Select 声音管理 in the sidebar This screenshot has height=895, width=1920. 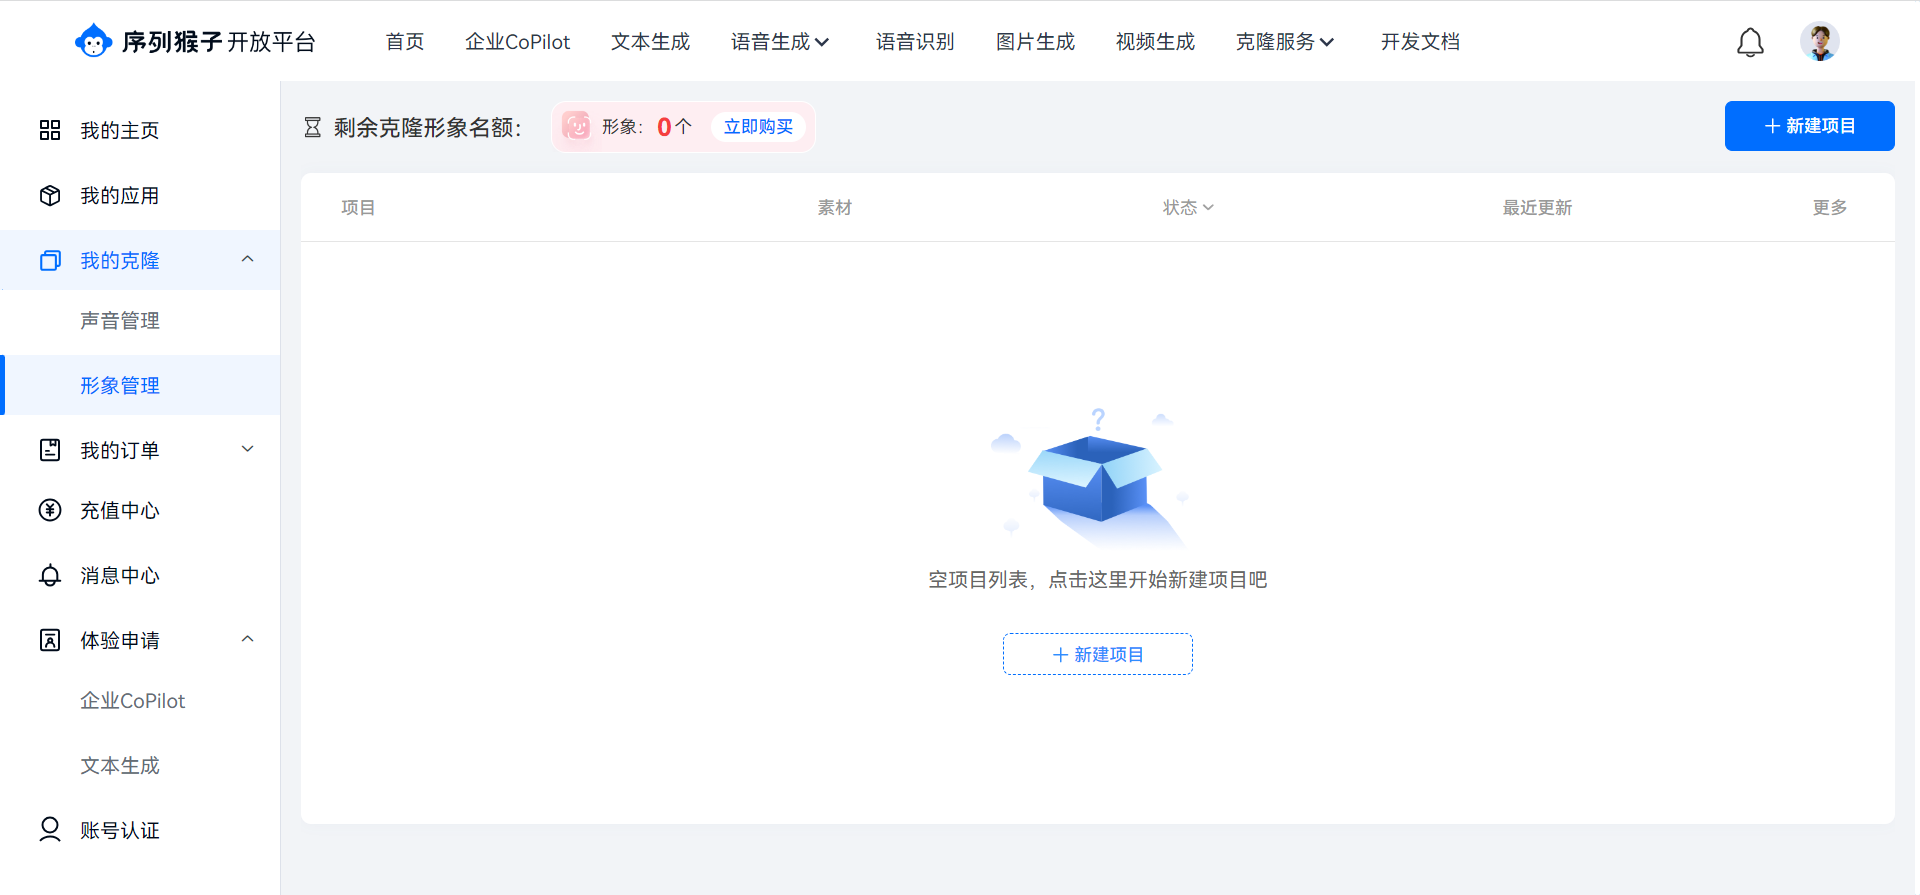point(120,320)
